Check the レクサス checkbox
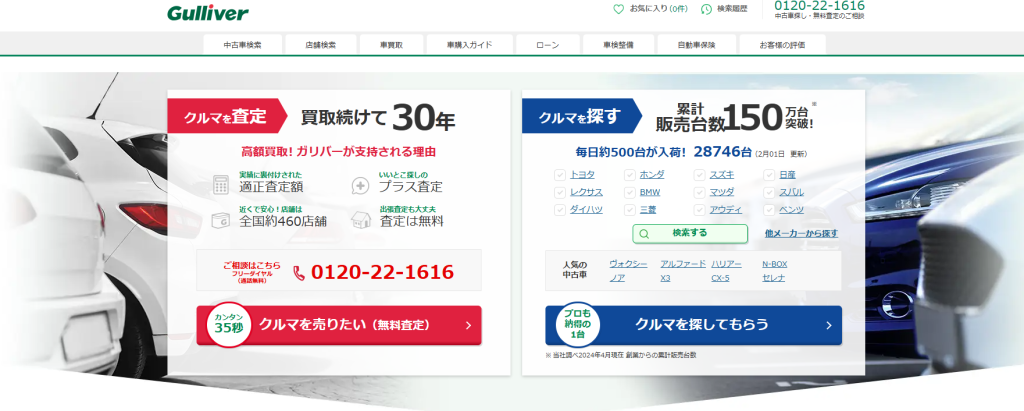Image resolution: width=1024 pixels, height=411 pixels. coord(560,192)
